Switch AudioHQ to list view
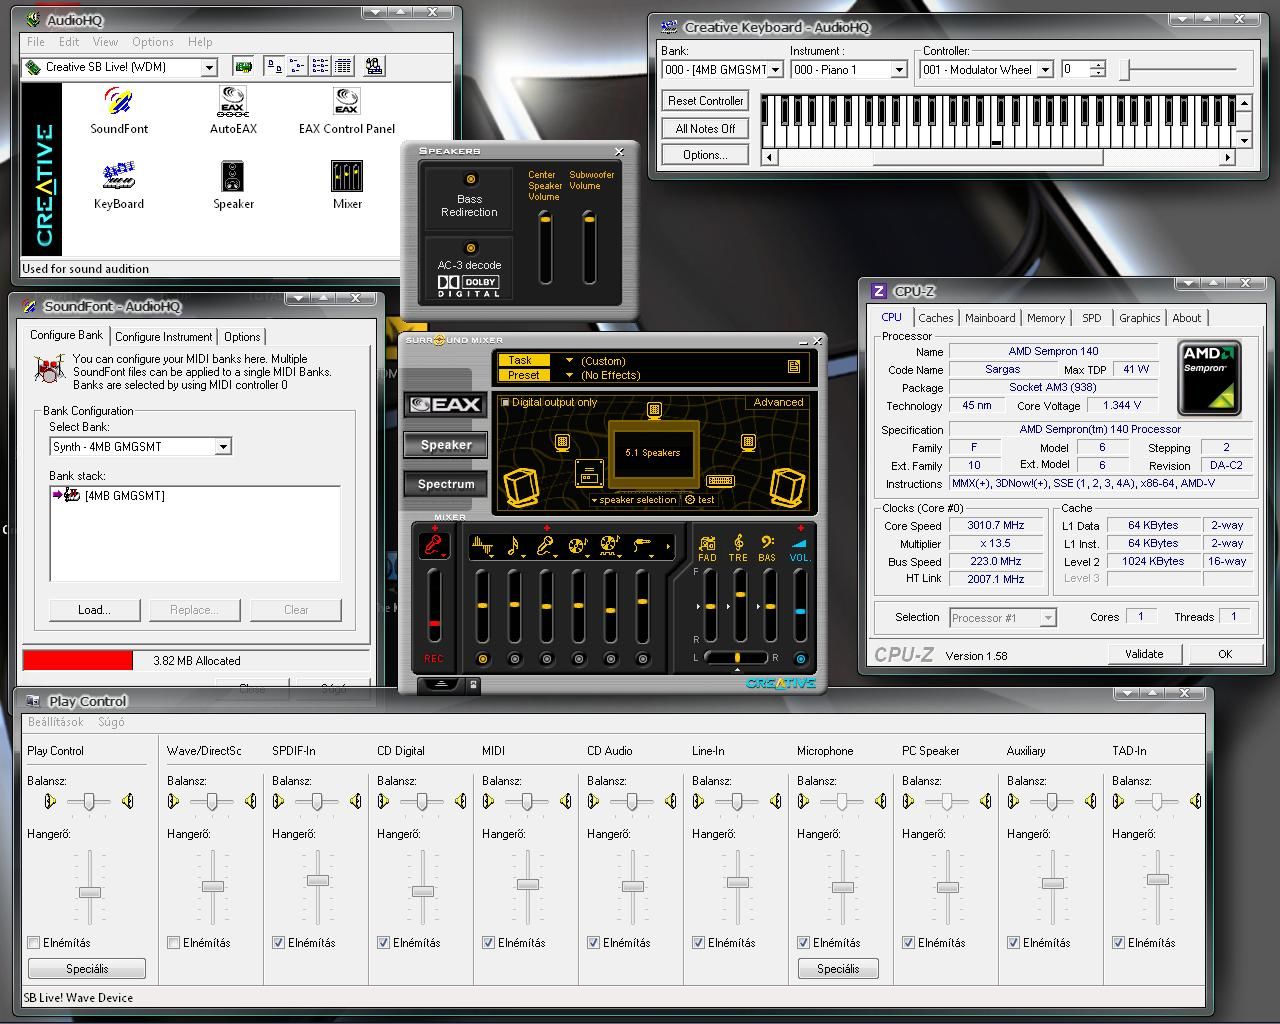The width and height of the screenshot is (1280, 1024). coord(320,66)
